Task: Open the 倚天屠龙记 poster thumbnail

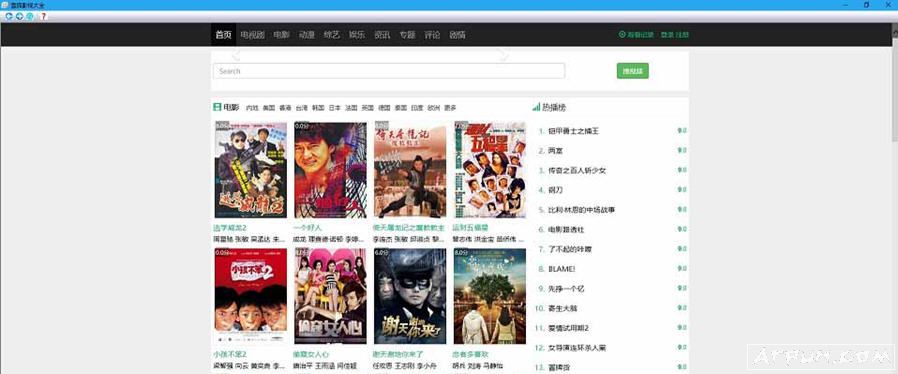Action: (410, 170)
